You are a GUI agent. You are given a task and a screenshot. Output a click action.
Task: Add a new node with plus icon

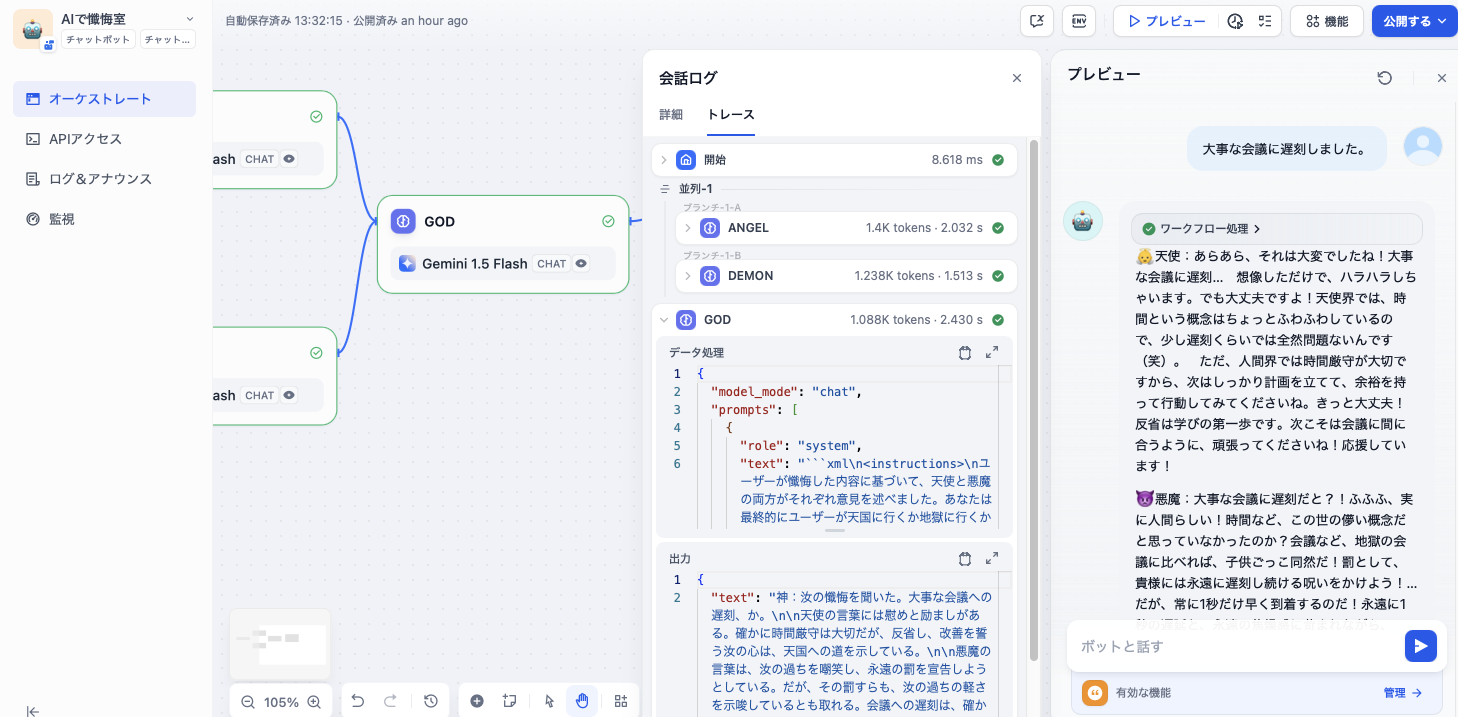(x=477, y=701)
